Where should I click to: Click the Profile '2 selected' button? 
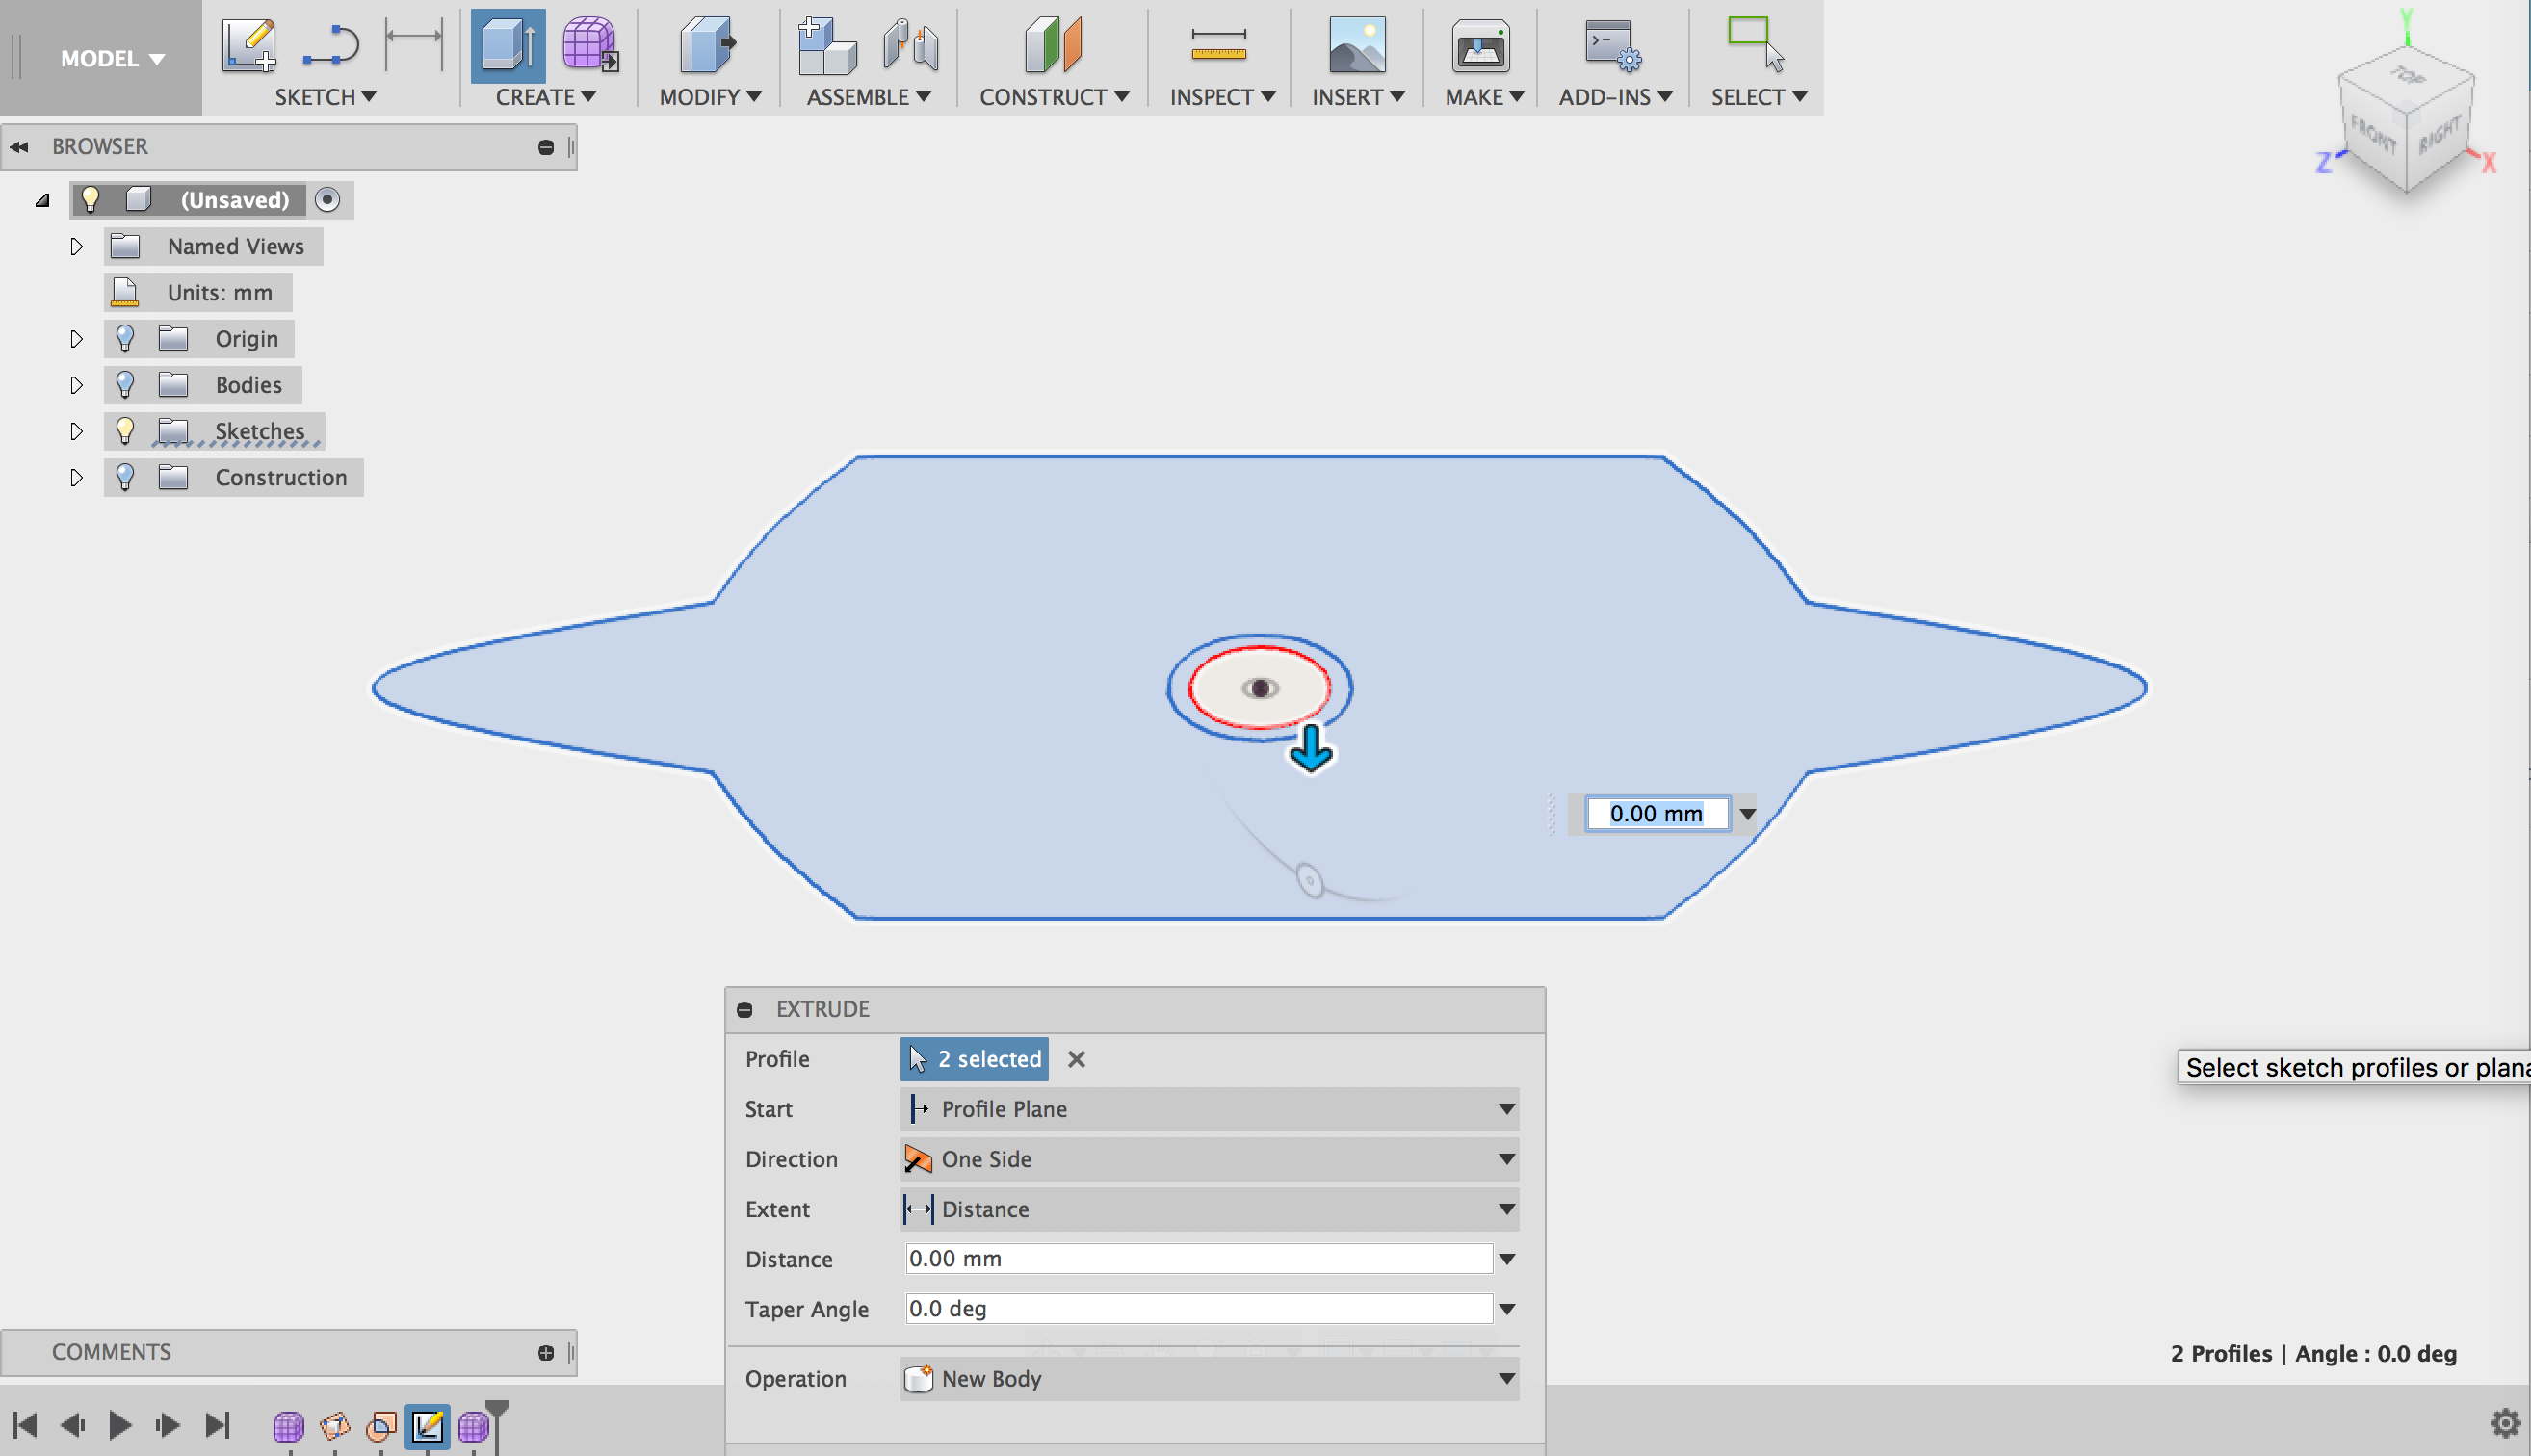974,1059
